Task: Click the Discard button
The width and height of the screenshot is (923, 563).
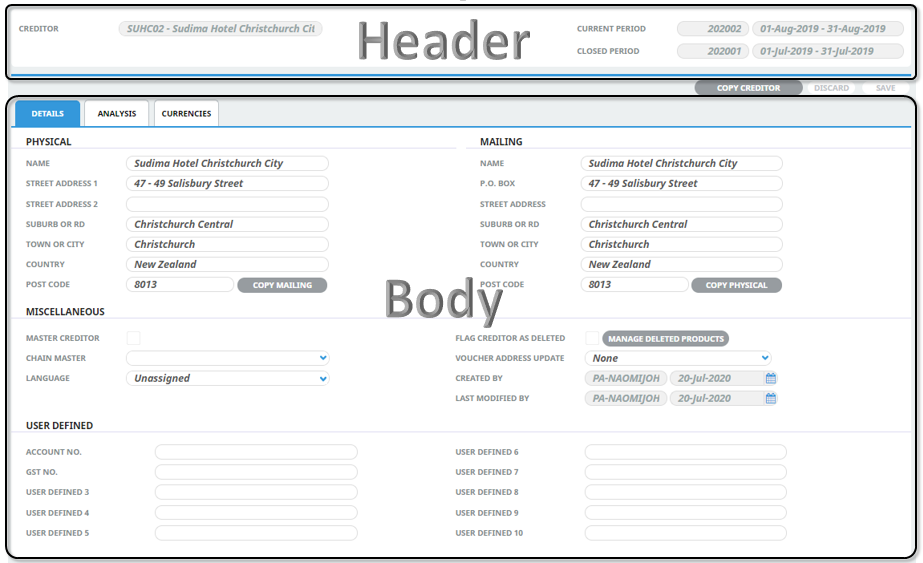Action: 831,88
